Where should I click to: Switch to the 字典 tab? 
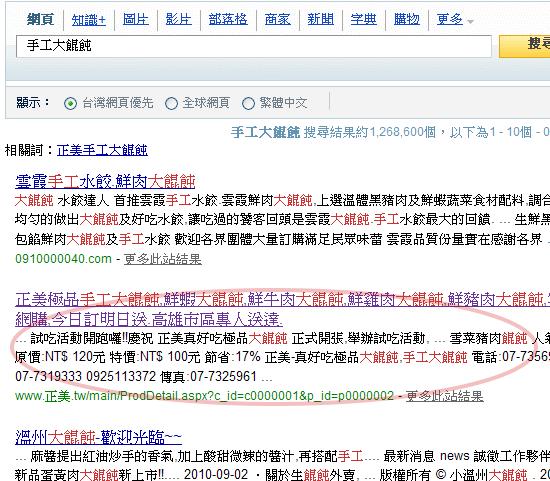(364, 19)
